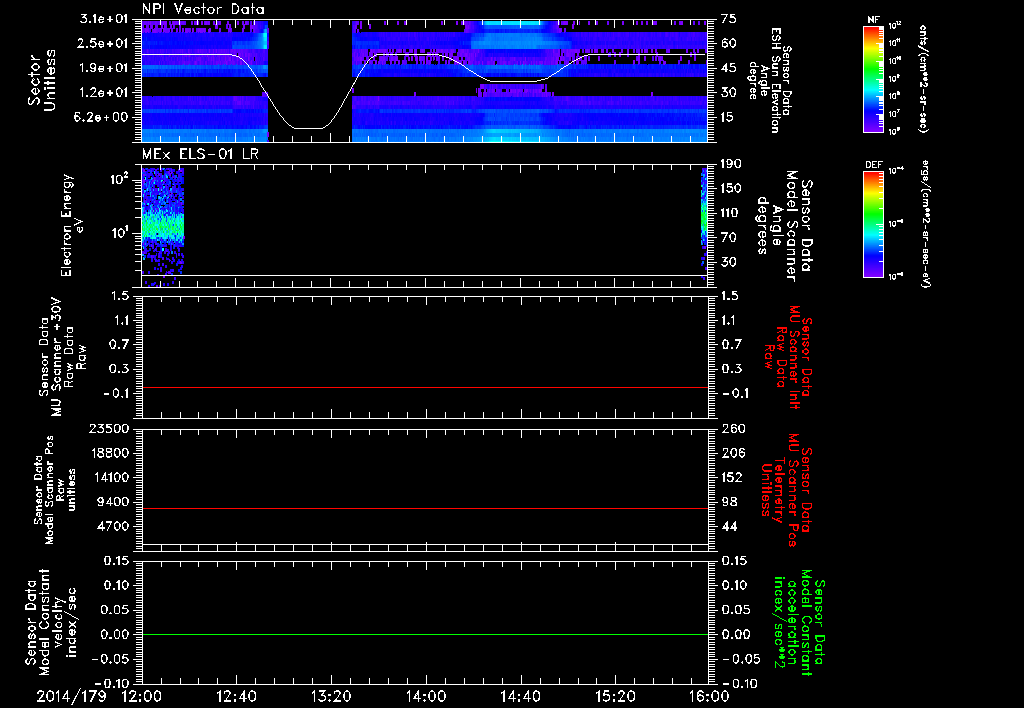Click the 9400 scanner position tick value
Screen dimensions: 1024x708
tap(112, 502)
